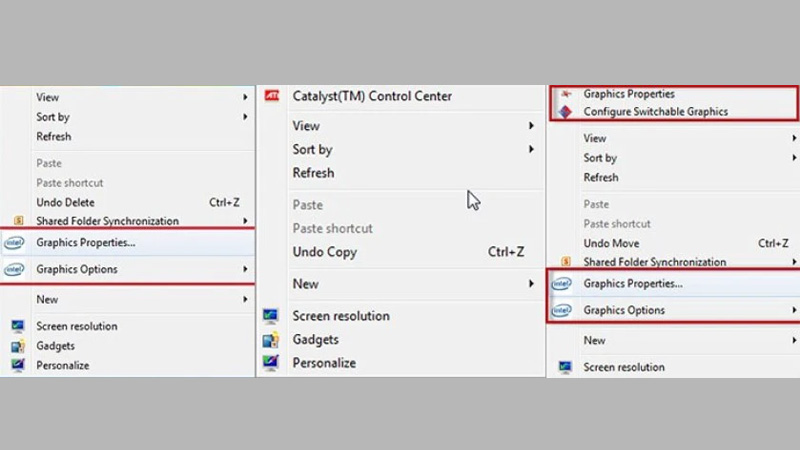
Task: Click Screen resolution icon in the right menu
Action: [x=565, y=367]
